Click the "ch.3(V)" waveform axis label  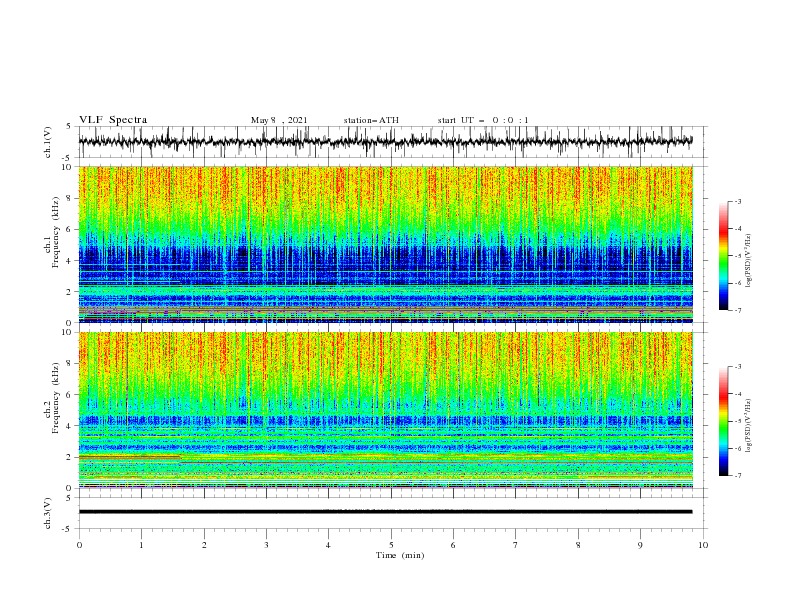point(48,513)
